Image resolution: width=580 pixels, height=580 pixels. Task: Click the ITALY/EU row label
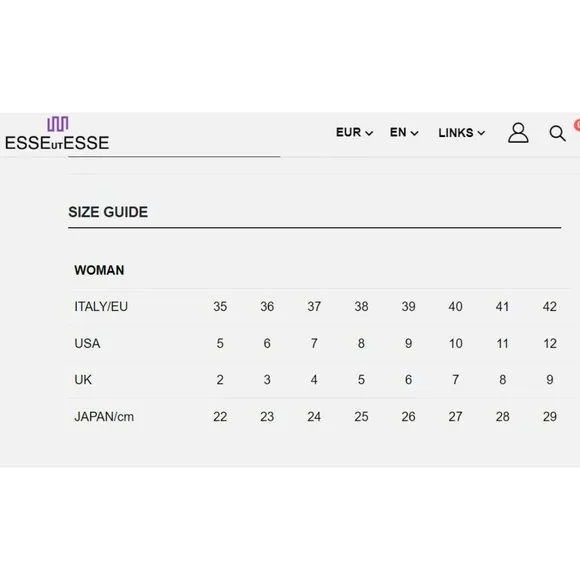click(101, 307)
